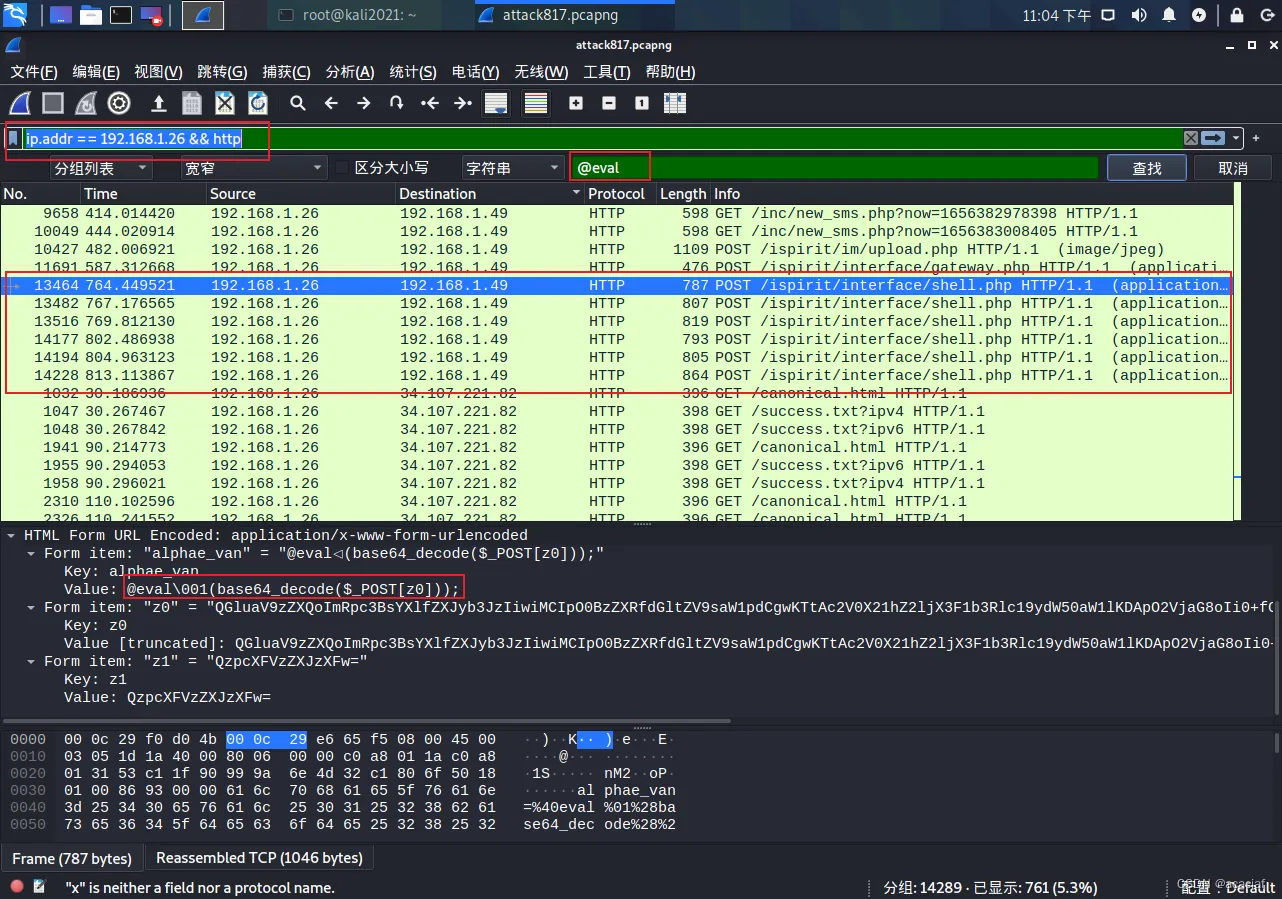The height and width of the screenshot is (899, 1282).
Task: Zoom in main window text
Action: tap(576, 103)
